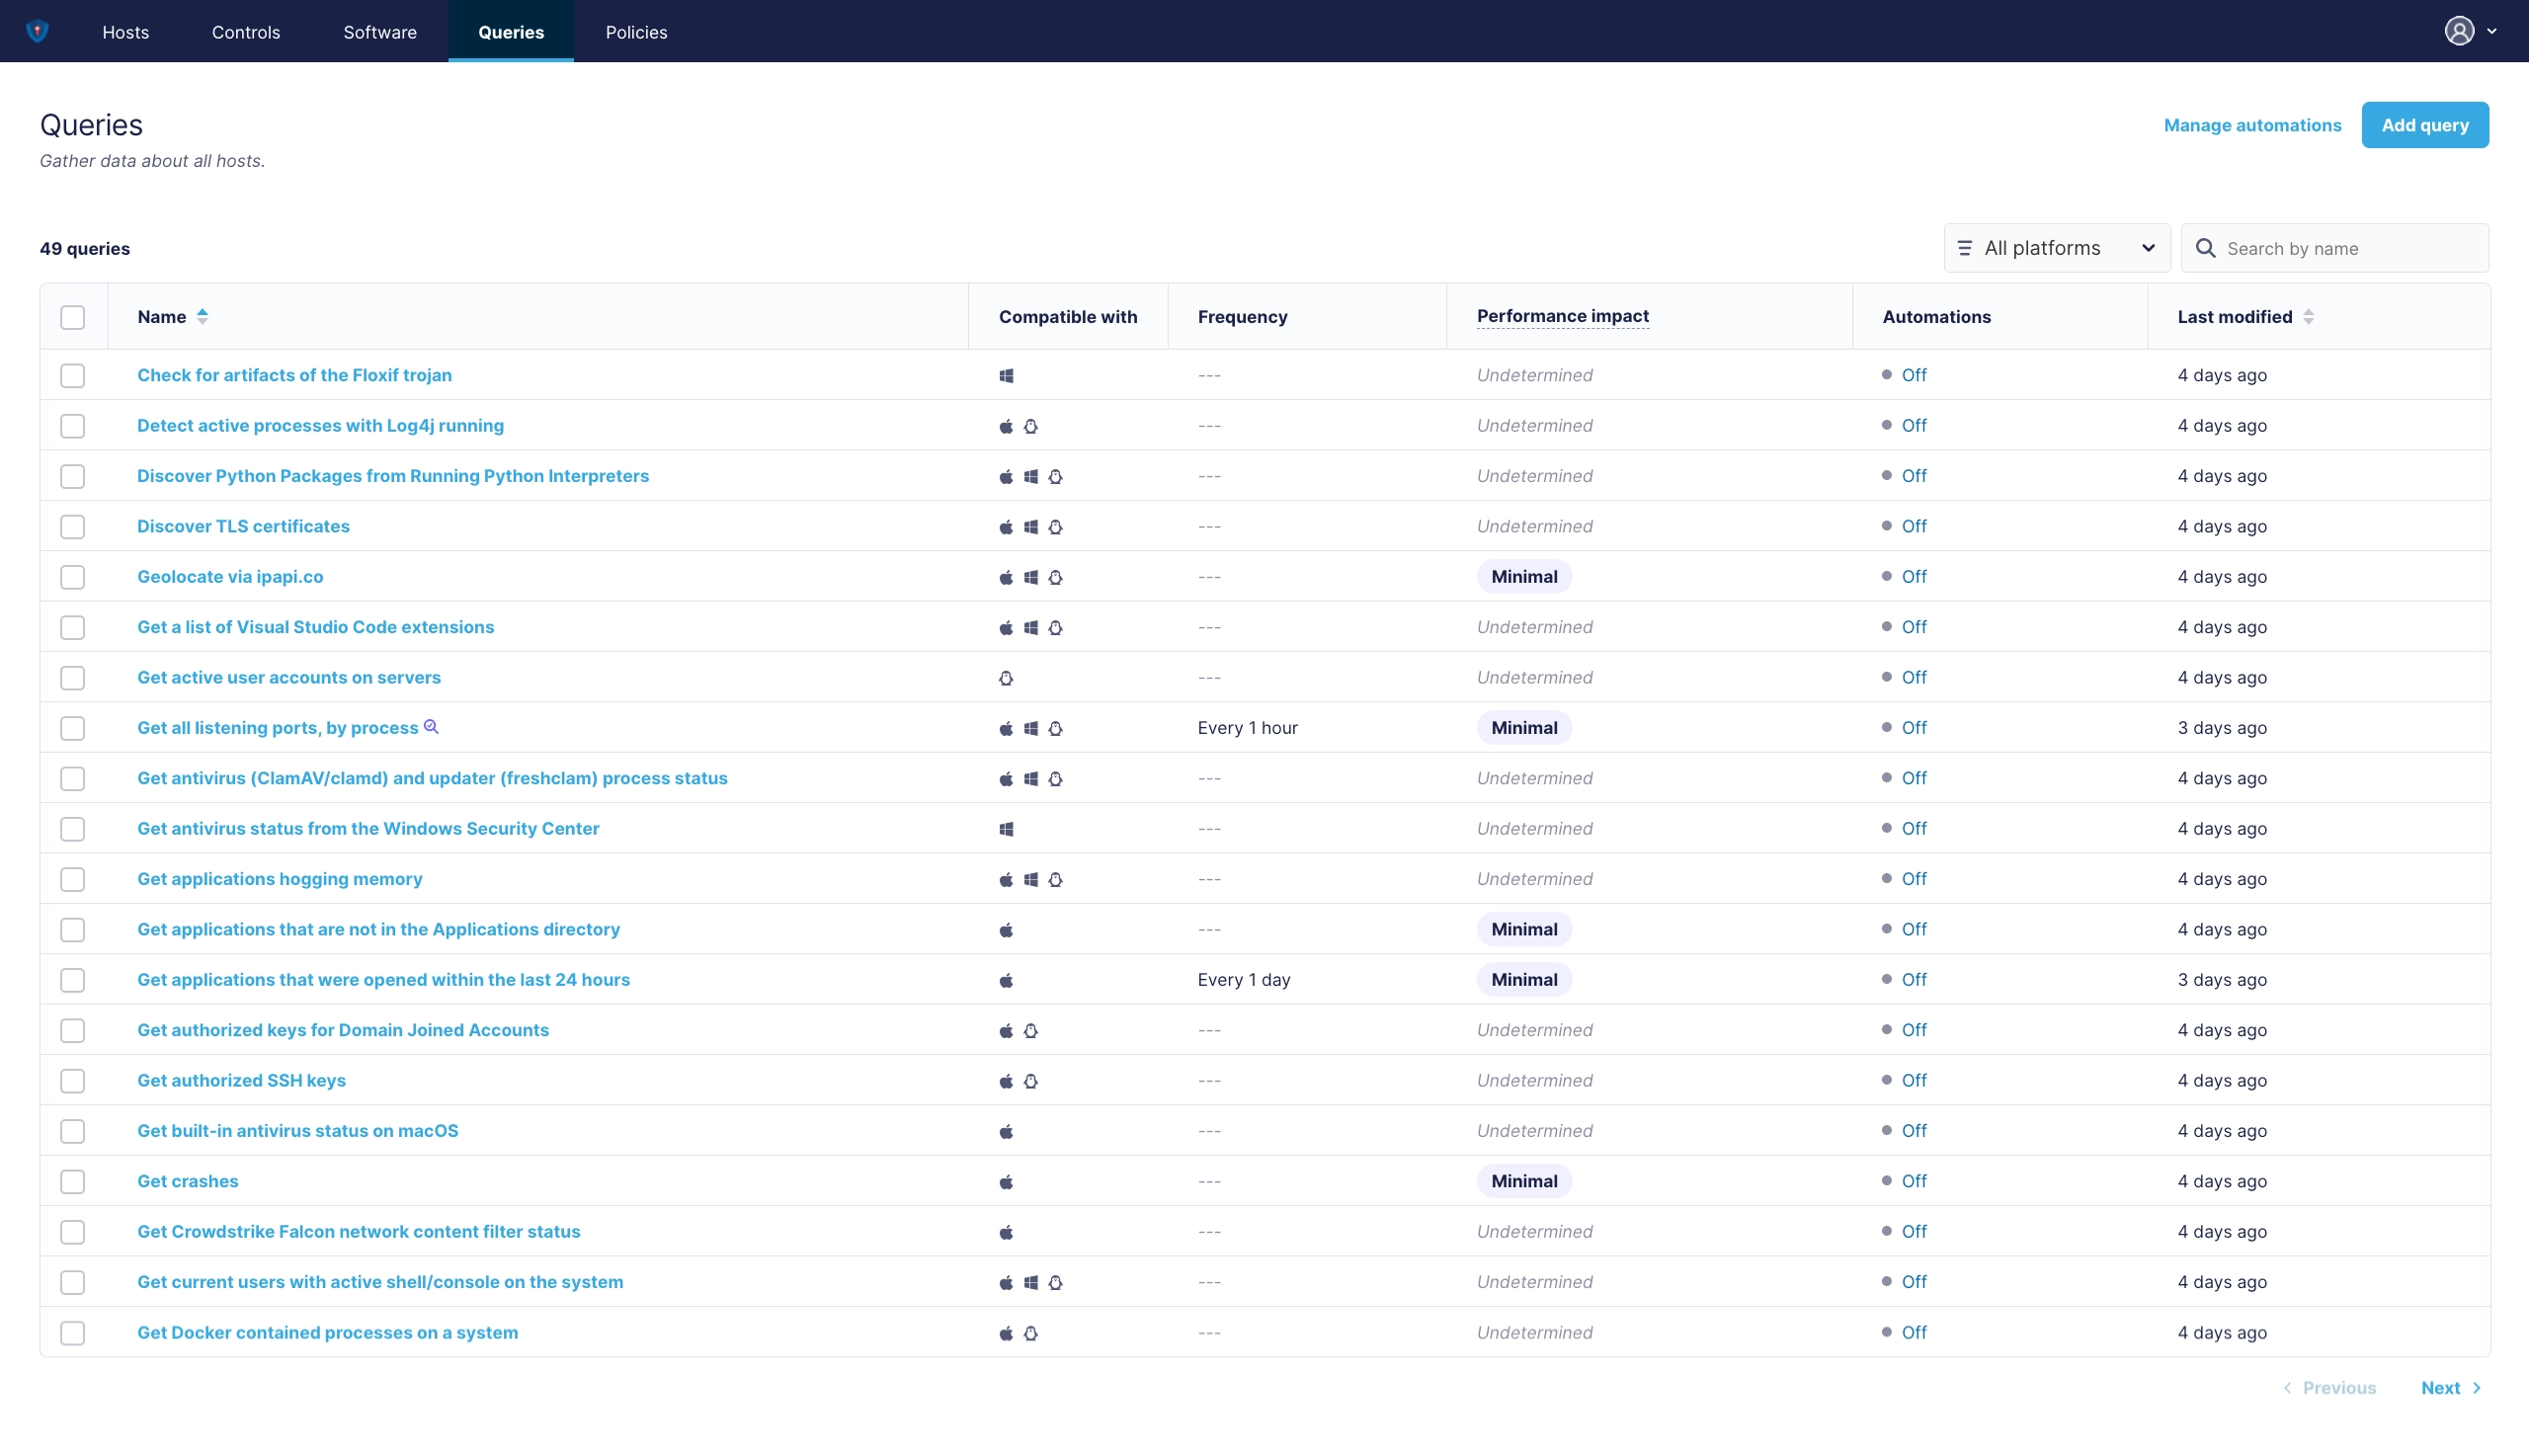Open the Queries tab in navigation
This screenshot has height=1456, width=2529.
point(511,32)
